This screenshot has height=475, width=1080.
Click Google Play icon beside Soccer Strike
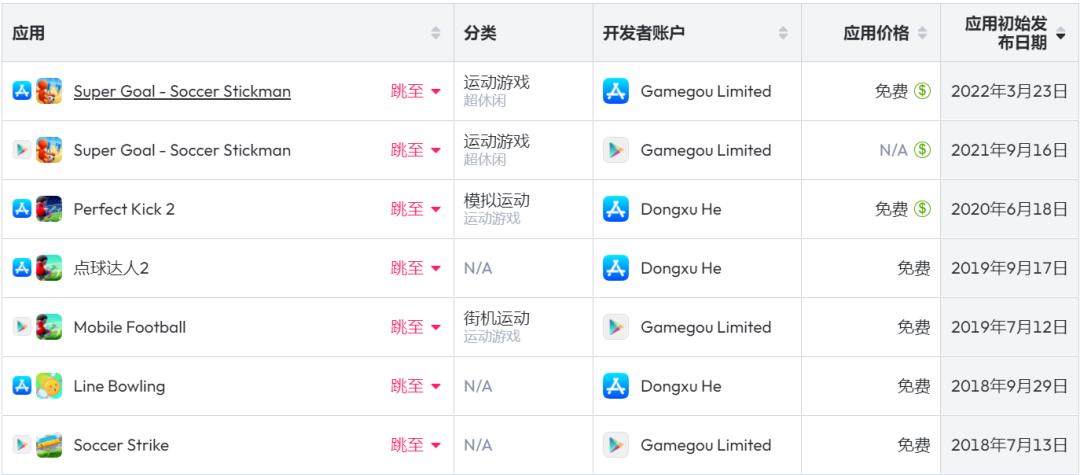tap(22, 445)
